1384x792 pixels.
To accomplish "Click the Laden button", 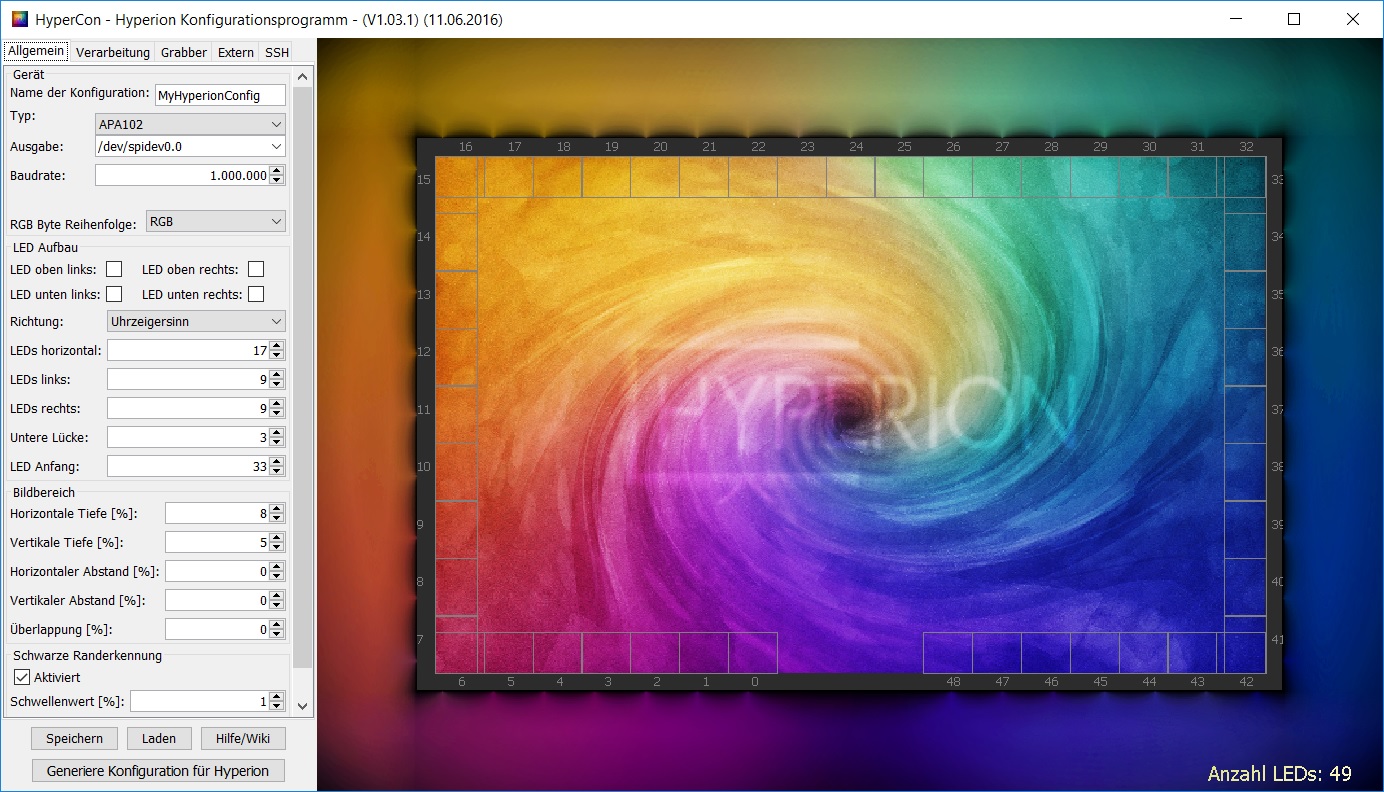I will click(159, 738).
